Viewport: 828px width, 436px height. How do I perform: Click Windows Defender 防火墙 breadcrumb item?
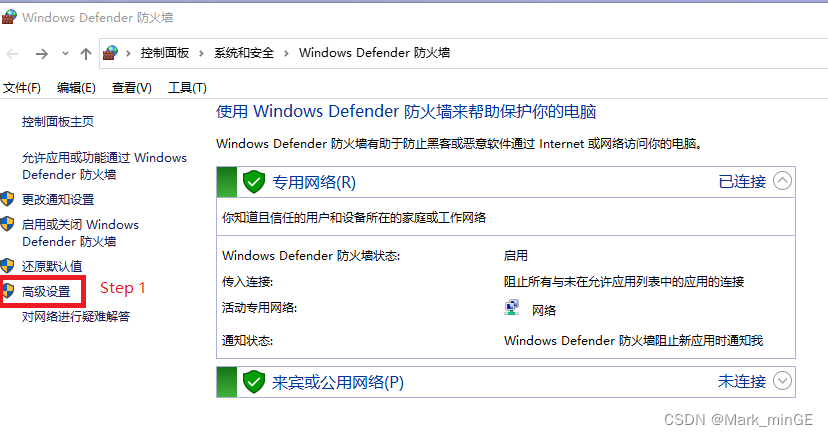pos(374,53)
